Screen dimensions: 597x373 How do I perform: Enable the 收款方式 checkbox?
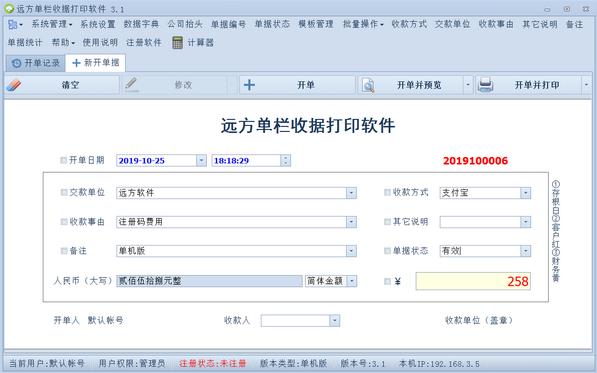[x=387, y=192]
